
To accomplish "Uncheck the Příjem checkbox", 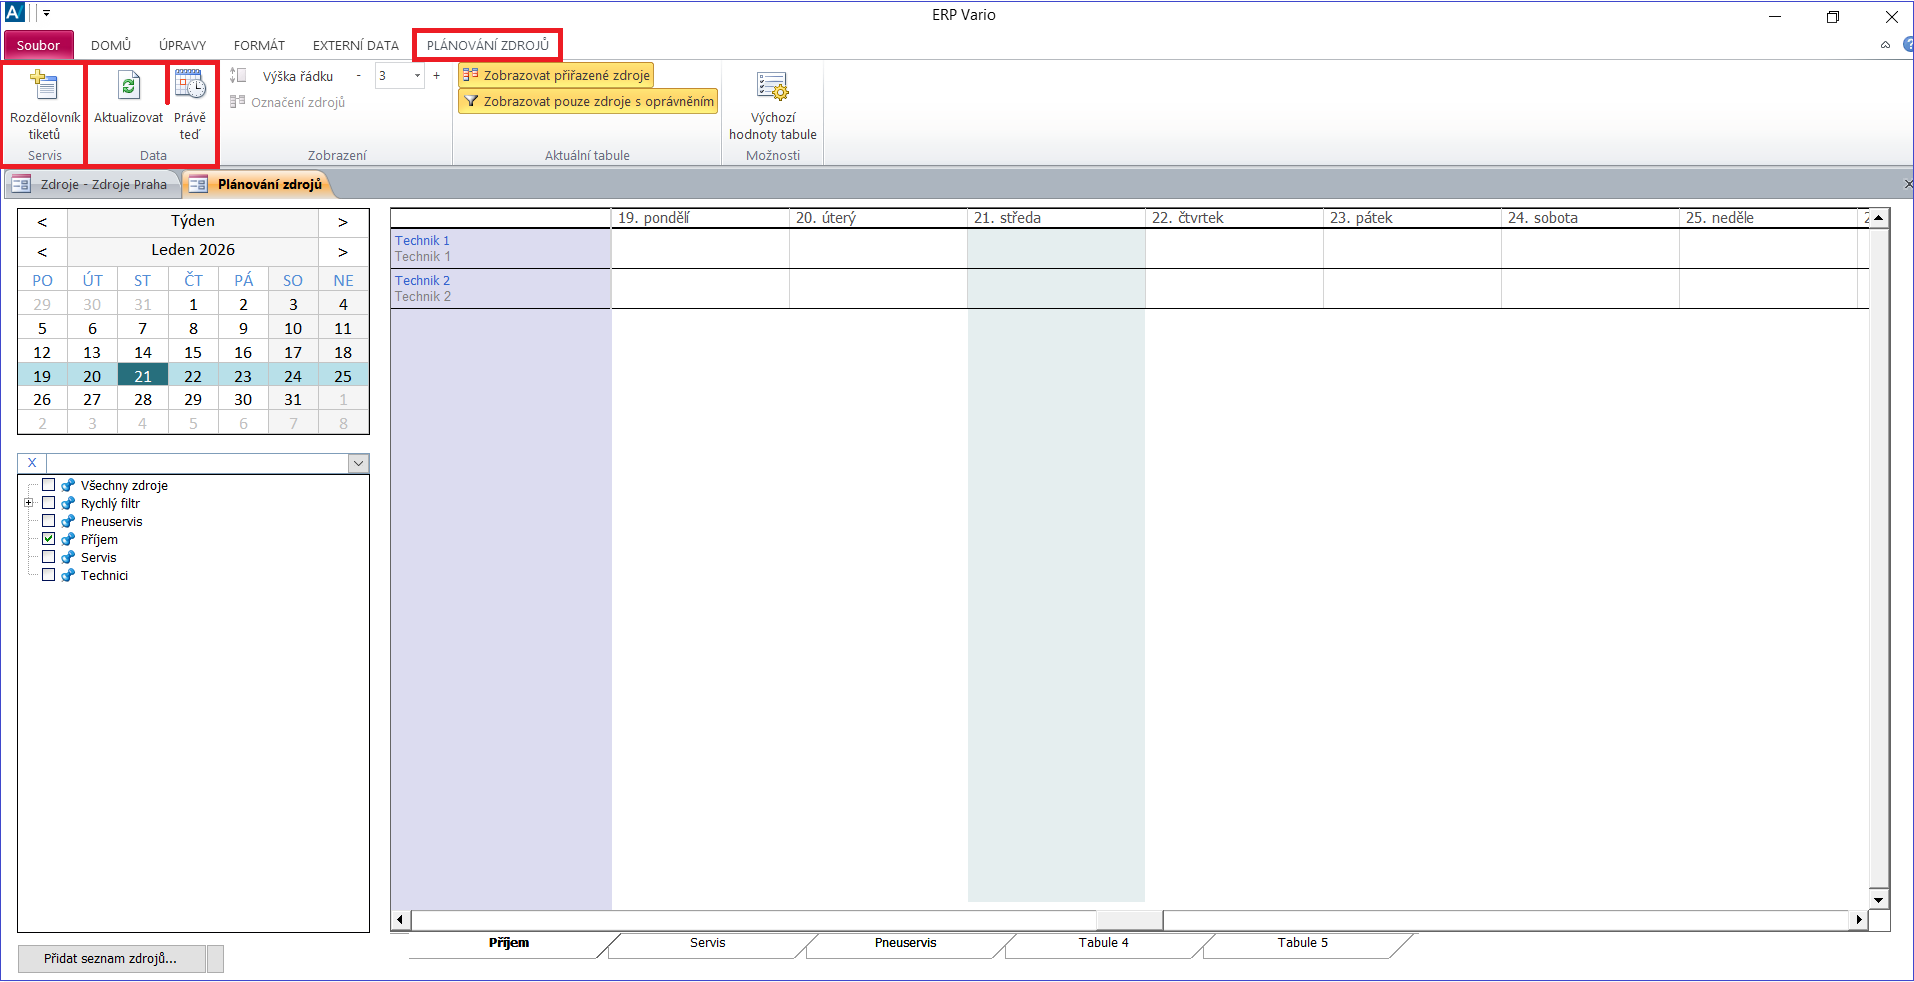I will click(48, 539).
